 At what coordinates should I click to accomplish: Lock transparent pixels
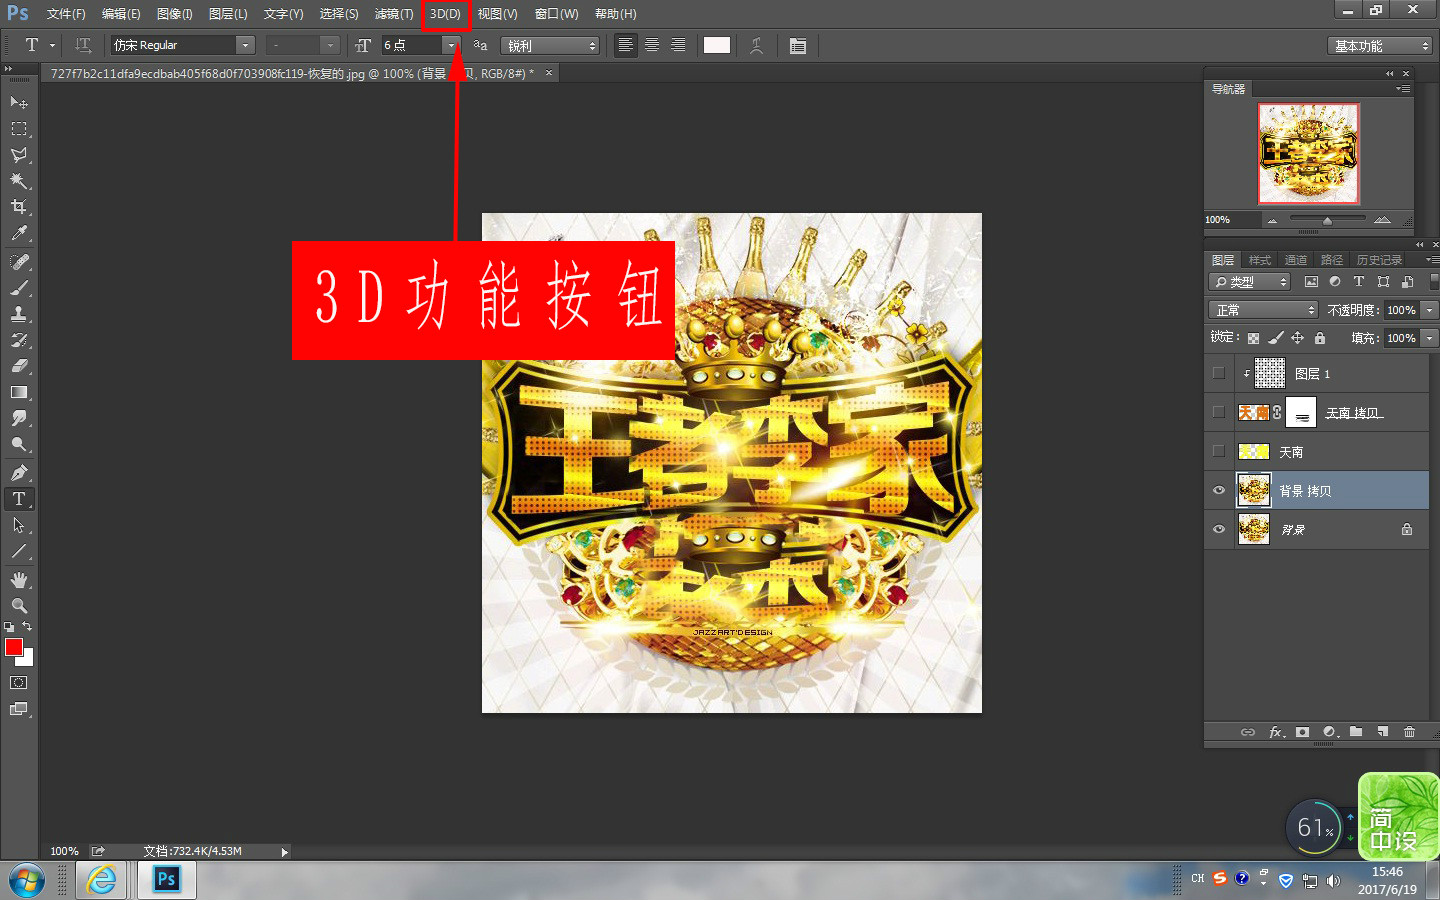tap(1253, 338)
